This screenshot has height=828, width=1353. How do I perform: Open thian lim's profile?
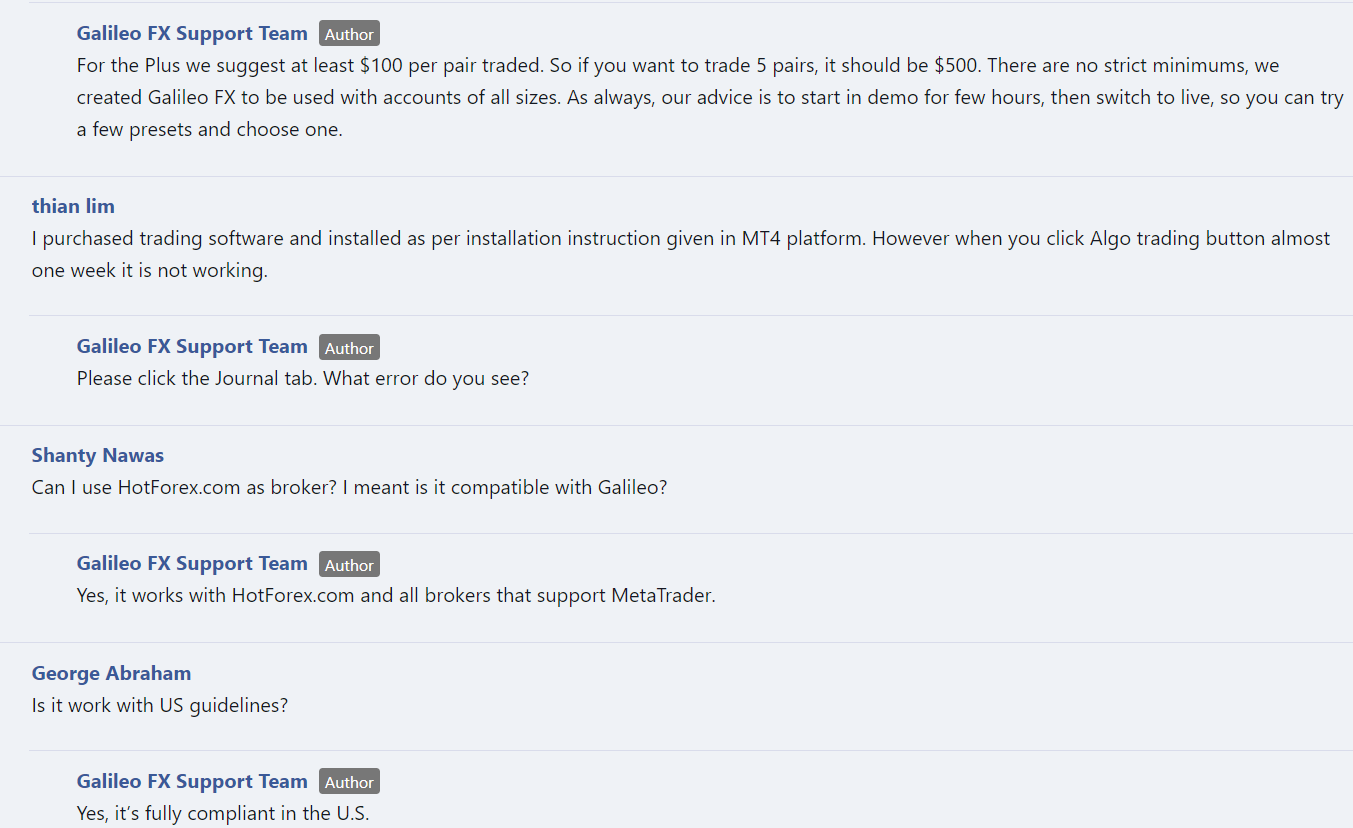click(x=73, y=207)
